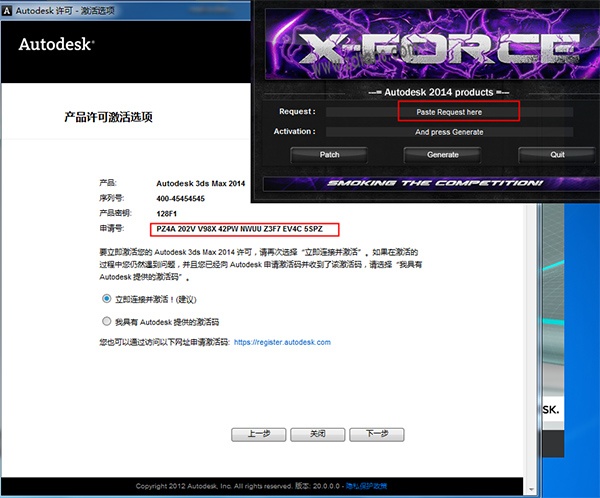Click the highlighted request code text
This screenshot has width=600, height=498.
click(x=246, y=230)
